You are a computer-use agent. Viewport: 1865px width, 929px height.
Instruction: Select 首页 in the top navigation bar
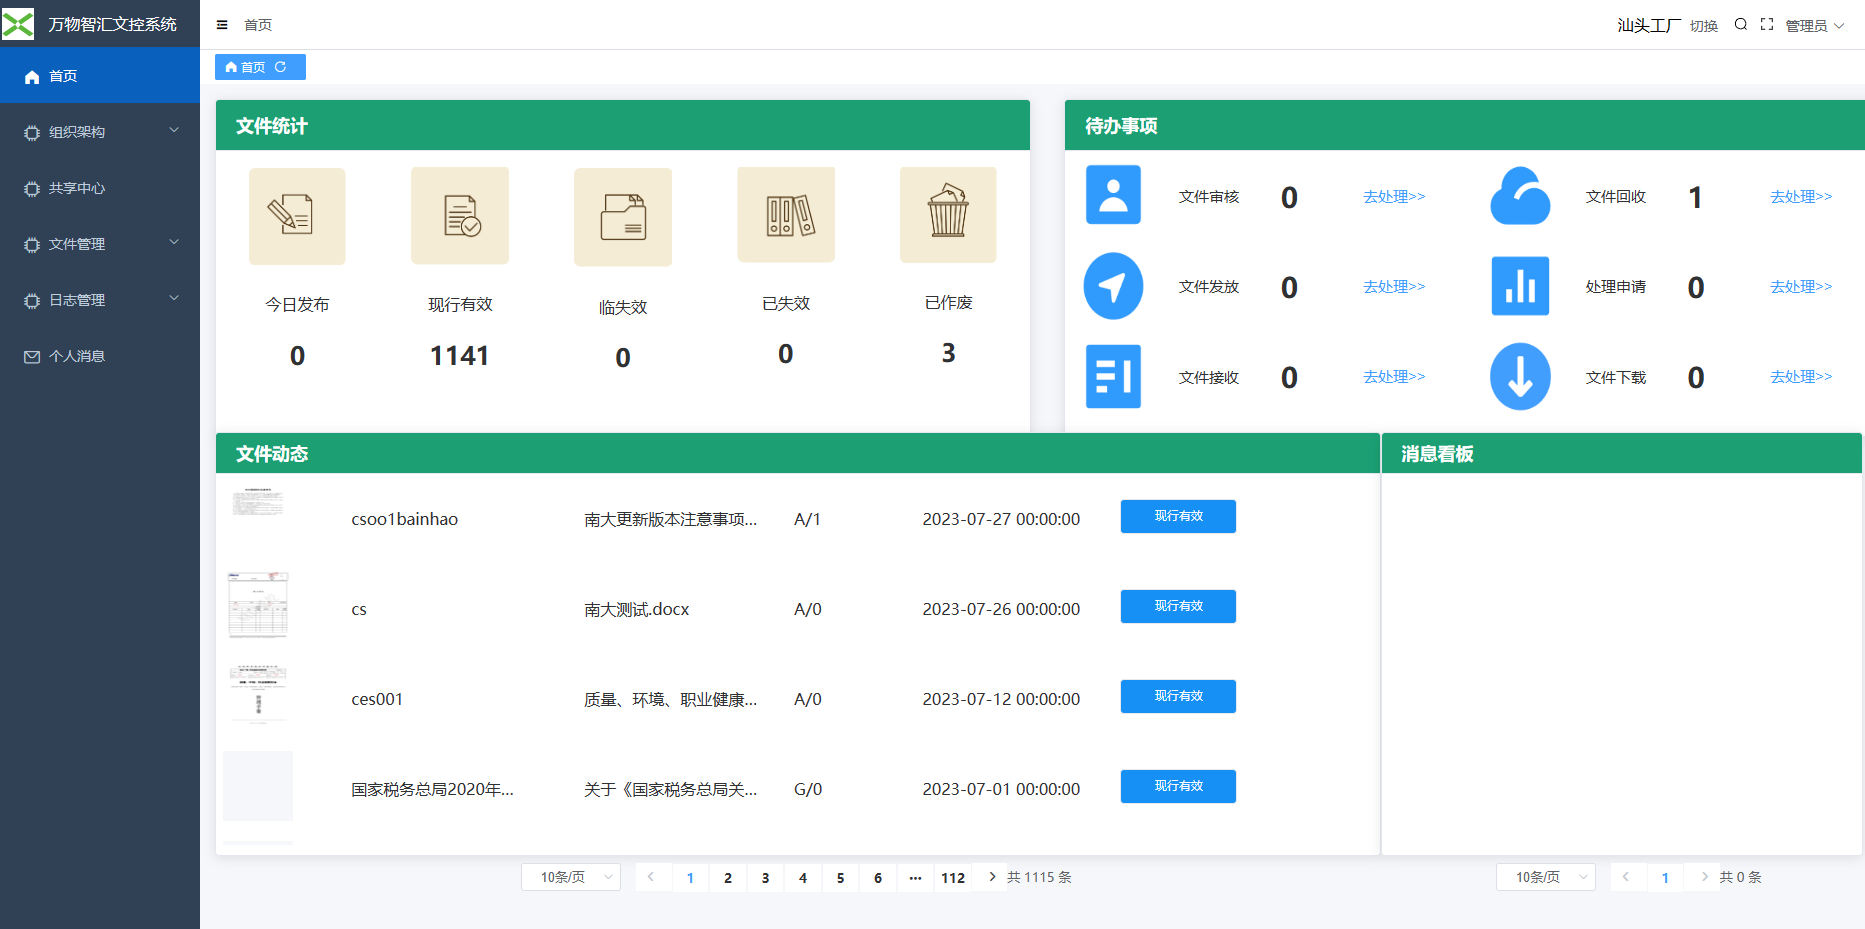[x=258, y=24]
